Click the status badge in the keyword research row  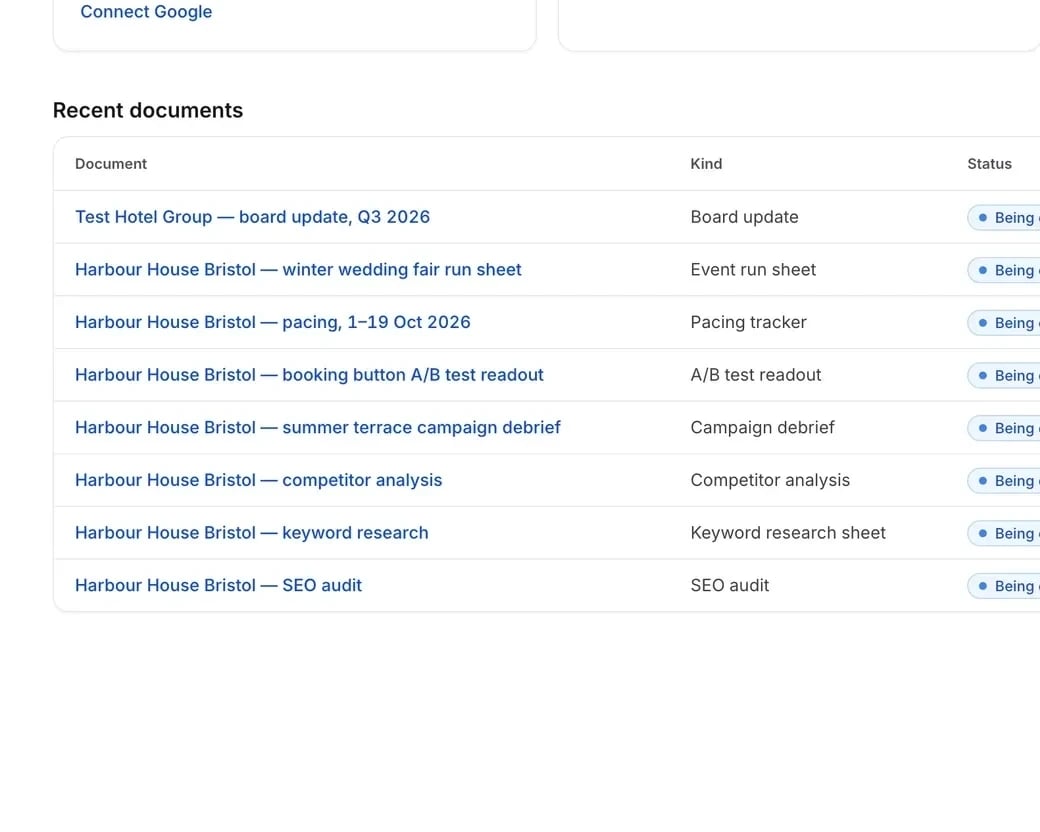[1004, 533]
